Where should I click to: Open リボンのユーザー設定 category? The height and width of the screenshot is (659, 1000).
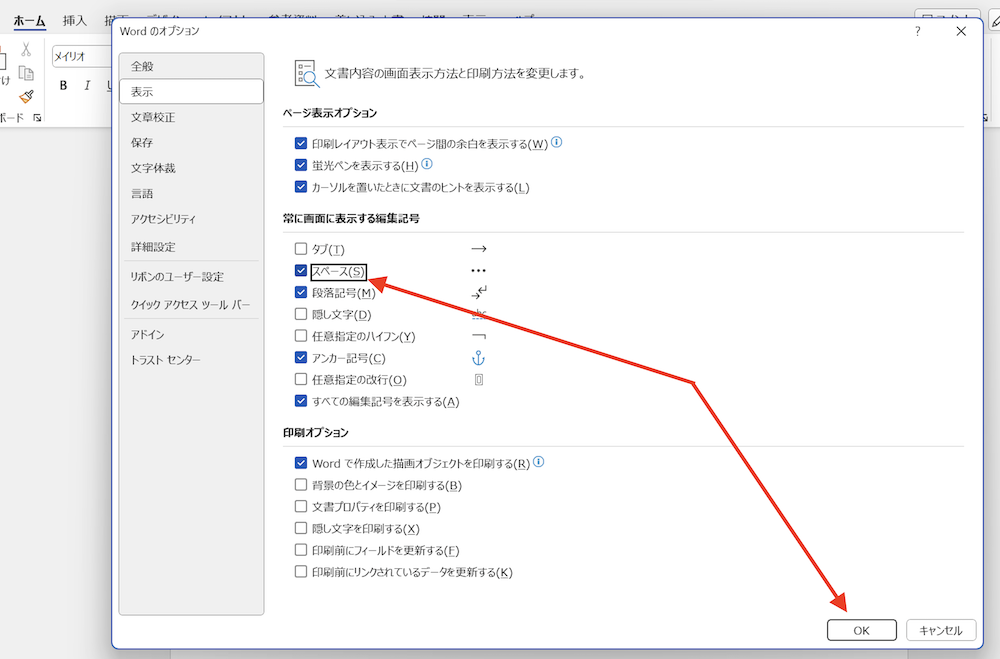tap(191, 277)
